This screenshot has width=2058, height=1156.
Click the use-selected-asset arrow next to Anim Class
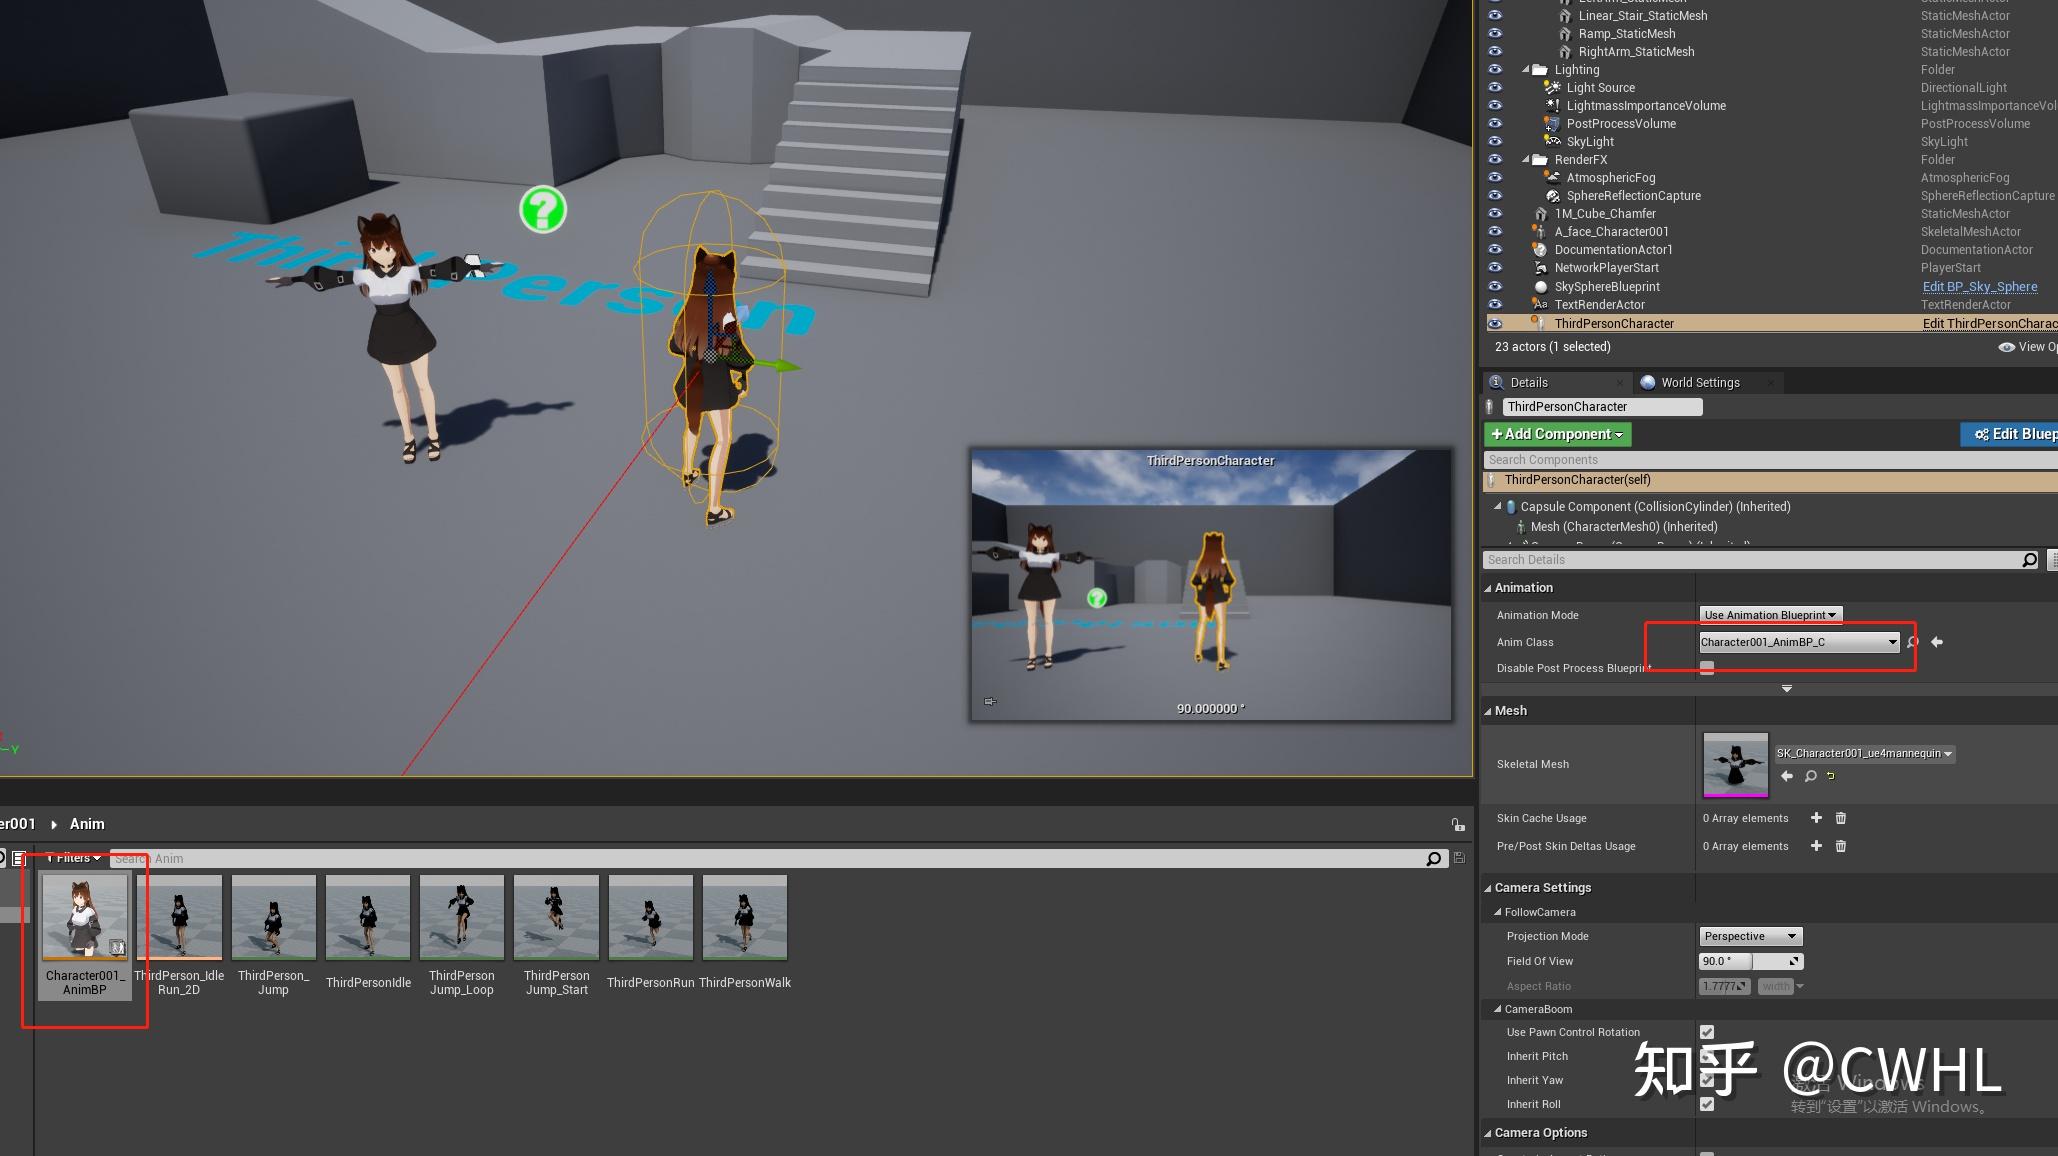click(x=1937, y=642)
